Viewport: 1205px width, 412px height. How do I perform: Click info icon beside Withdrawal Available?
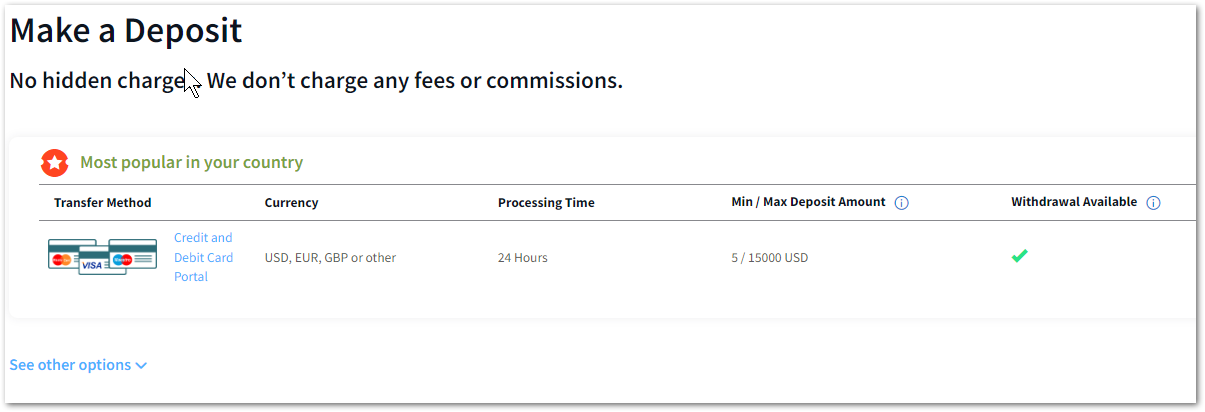click(1153, 203)
